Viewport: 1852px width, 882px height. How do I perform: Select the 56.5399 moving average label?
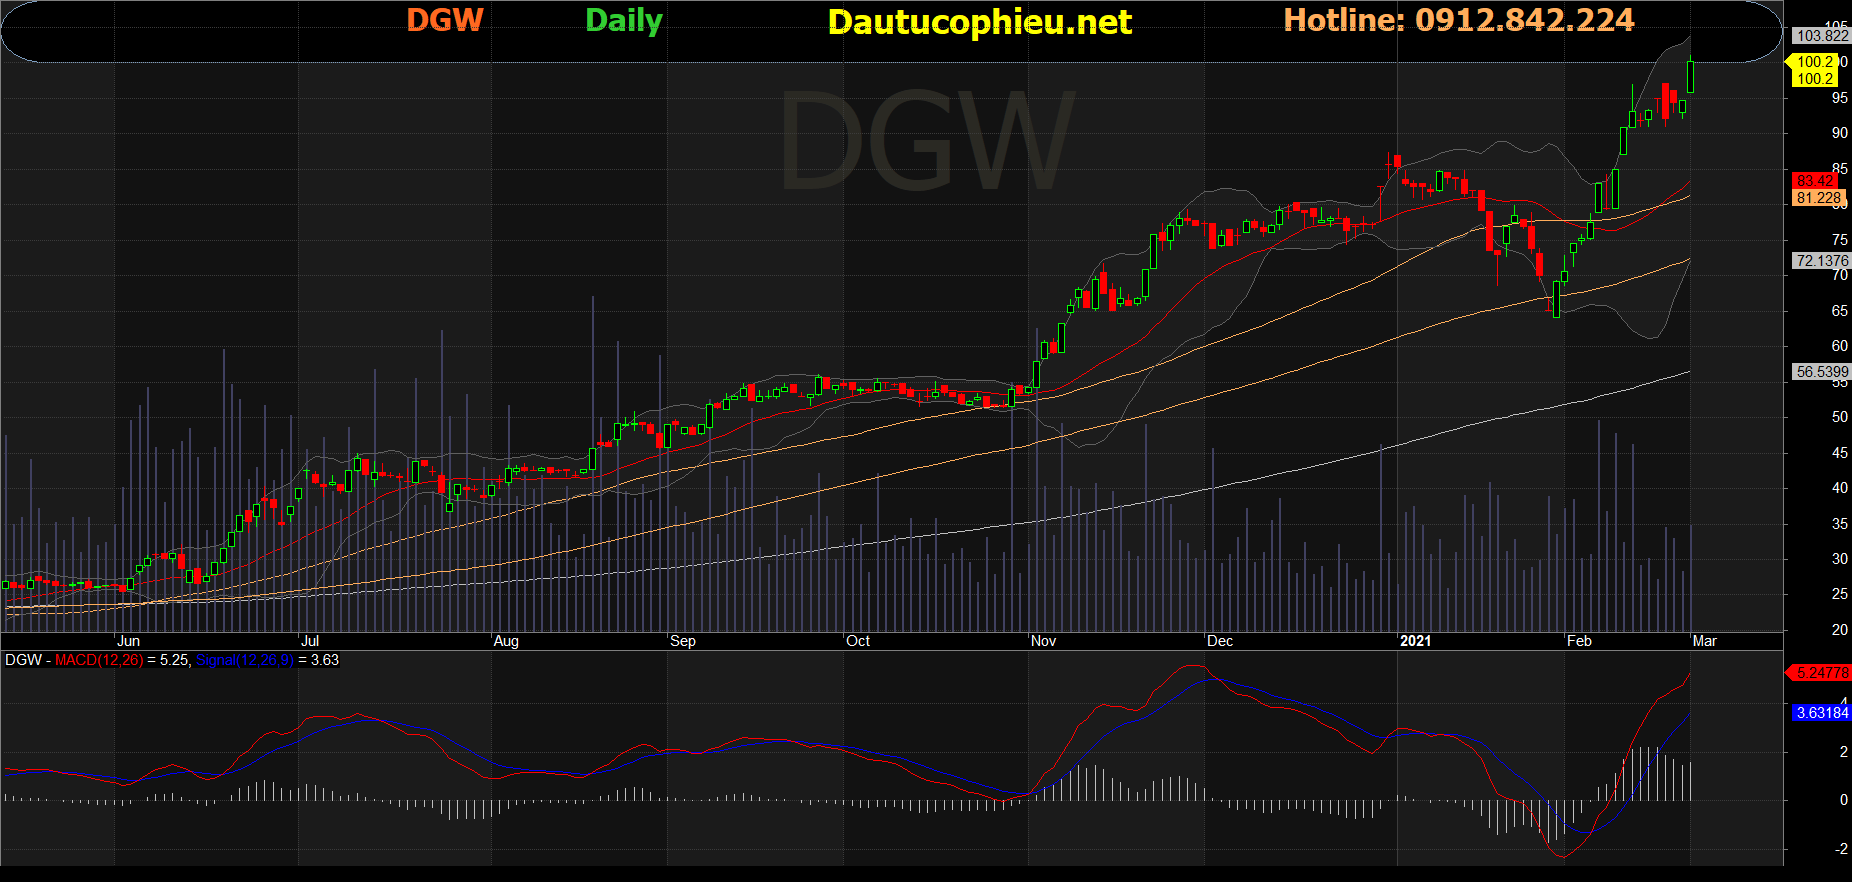pyautogui.click(x=1822, y=372)
